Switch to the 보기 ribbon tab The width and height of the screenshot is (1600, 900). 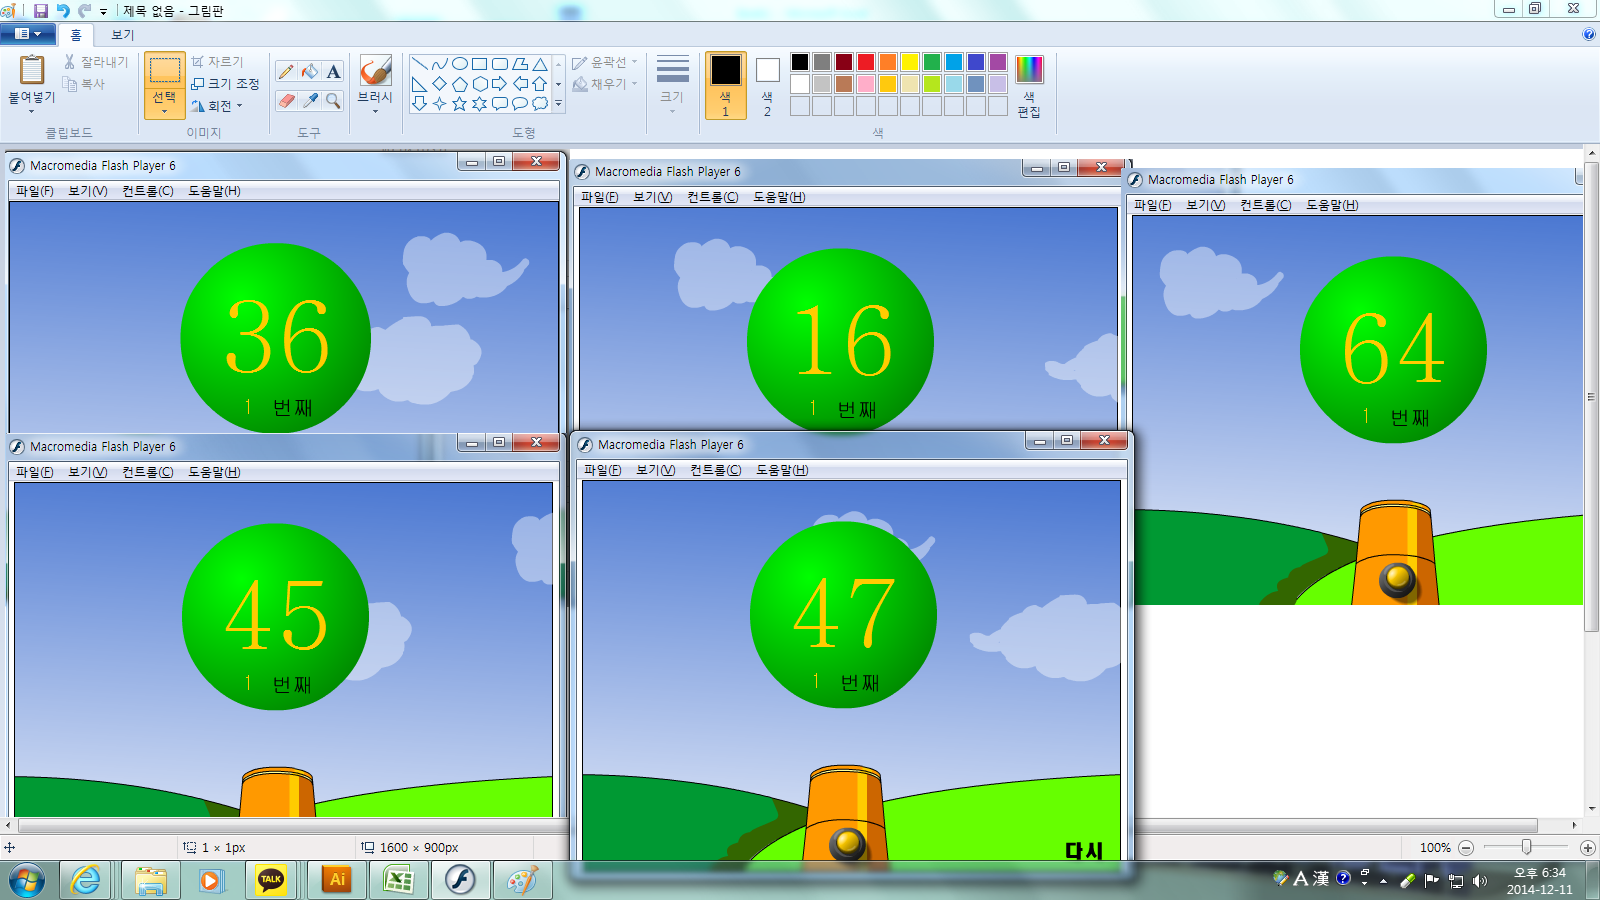(x=123, y=35)
